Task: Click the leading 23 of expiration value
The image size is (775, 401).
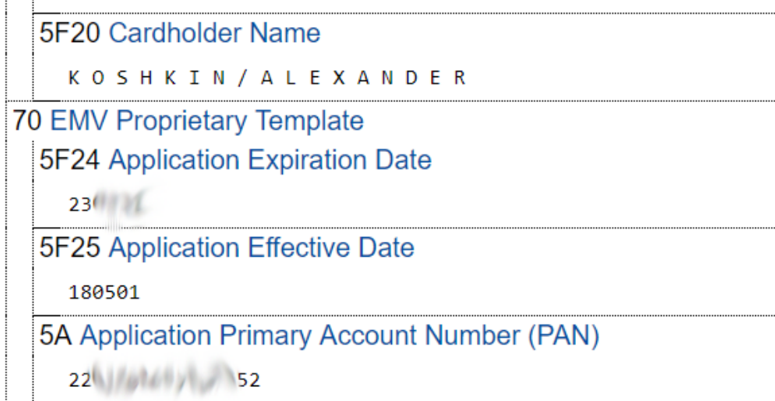Action: point(79,205)
